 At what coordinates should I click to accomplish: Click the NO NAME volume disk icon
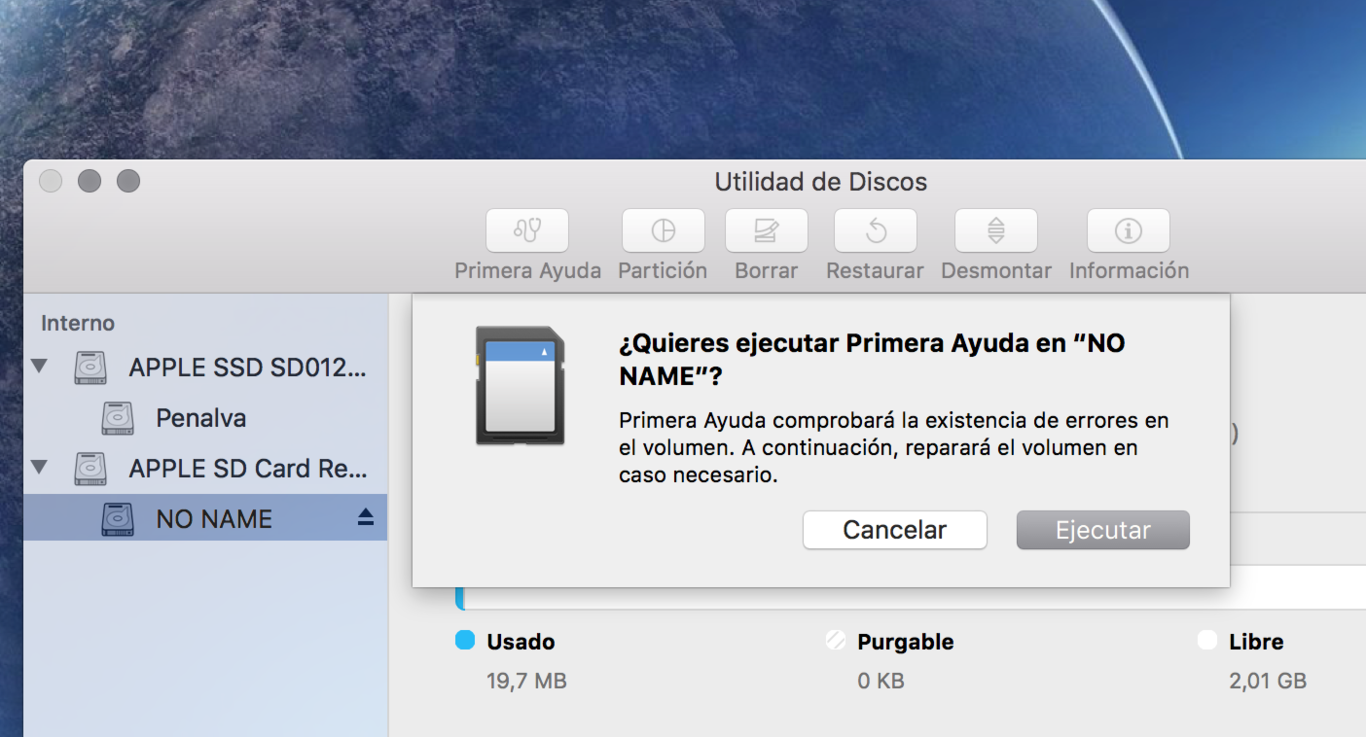pyautogui.click(x=117, y=519)
